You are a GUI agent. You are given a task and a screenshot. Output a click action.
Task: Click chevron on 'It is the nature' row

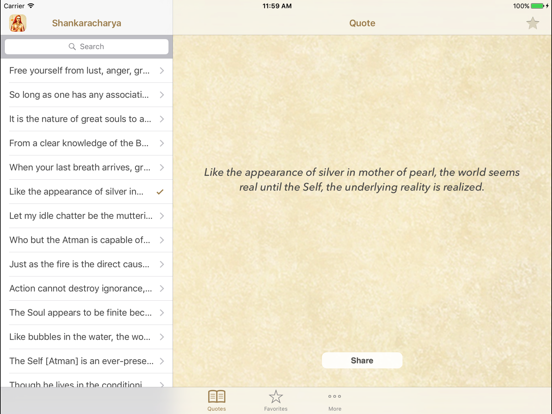point(162,119)
